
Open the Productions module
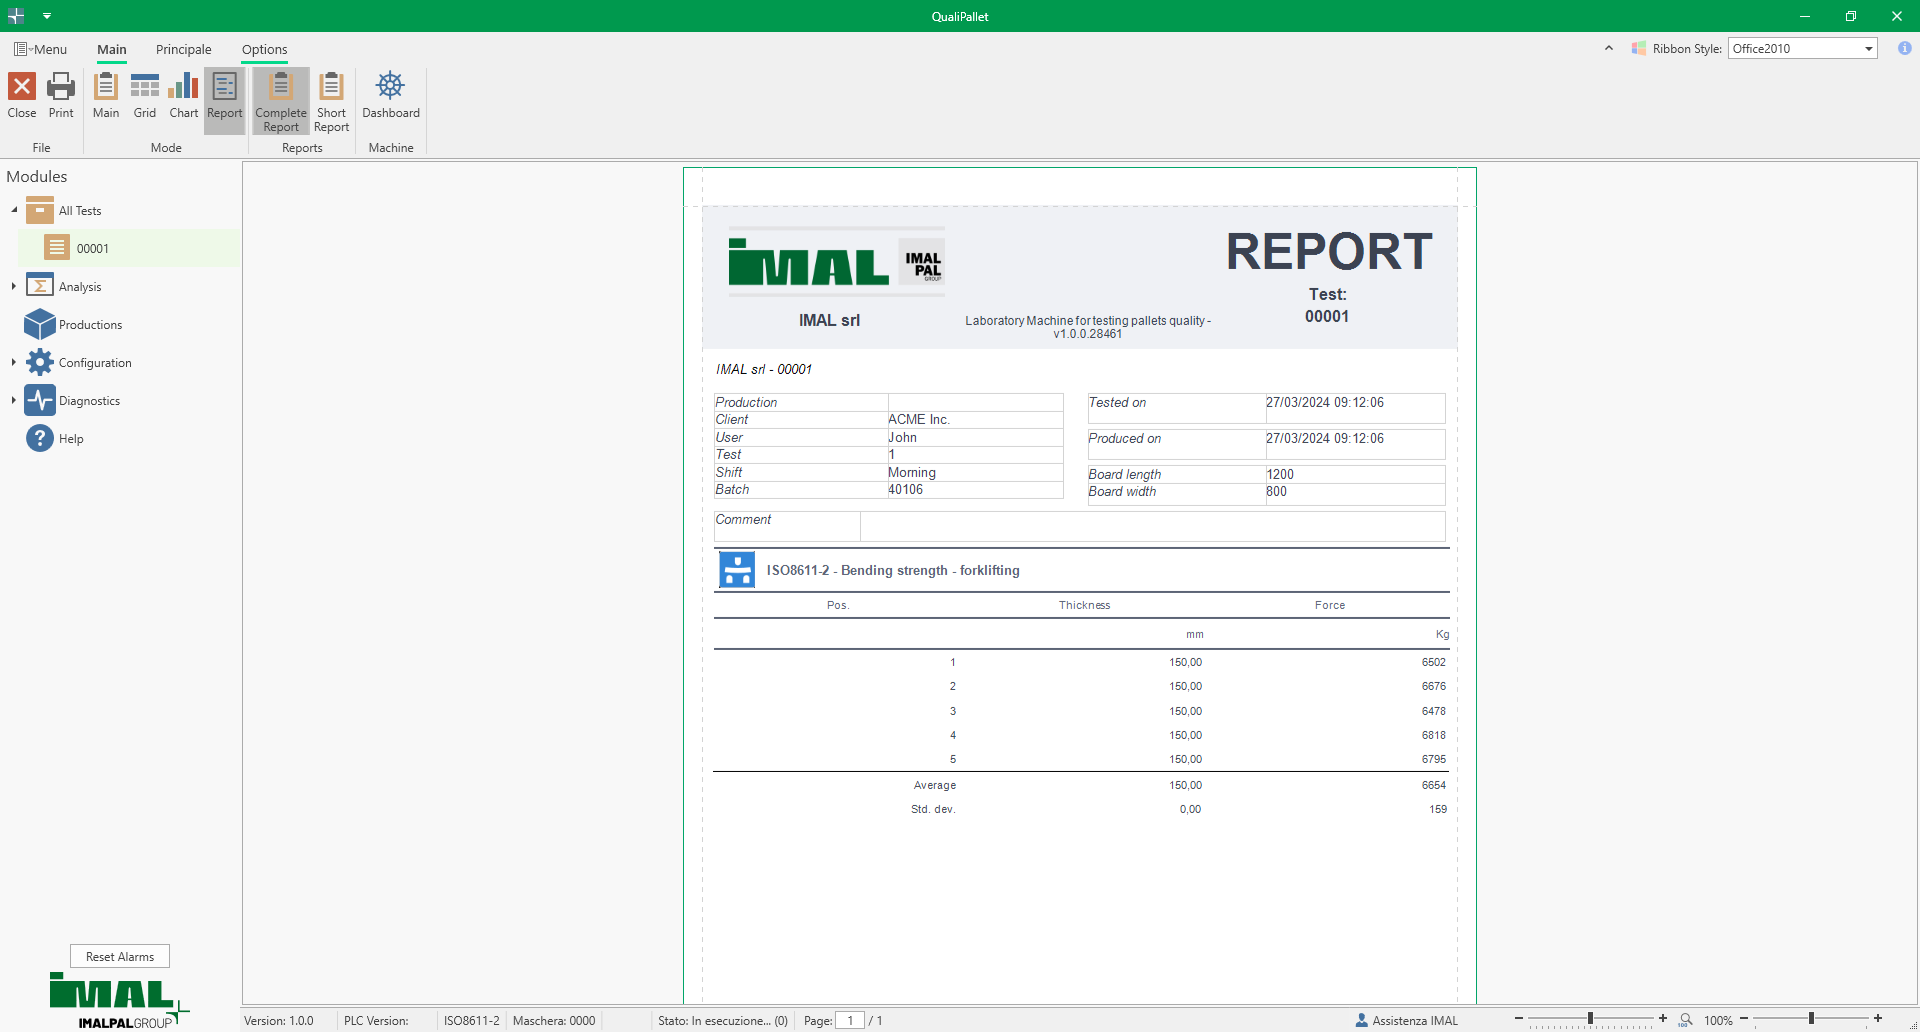tap(90, 325)
